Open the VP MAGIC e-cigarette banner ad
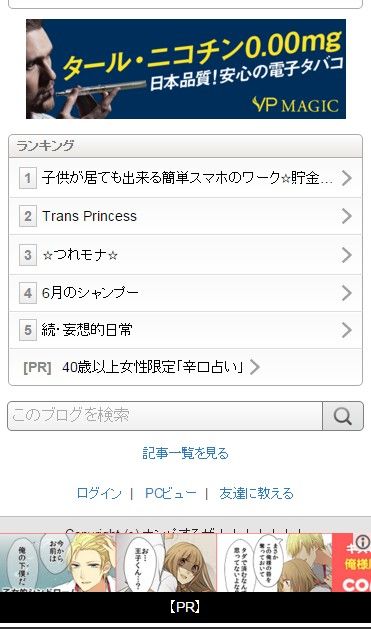This screenshot has width=371, height=629. tap(186, 69)
